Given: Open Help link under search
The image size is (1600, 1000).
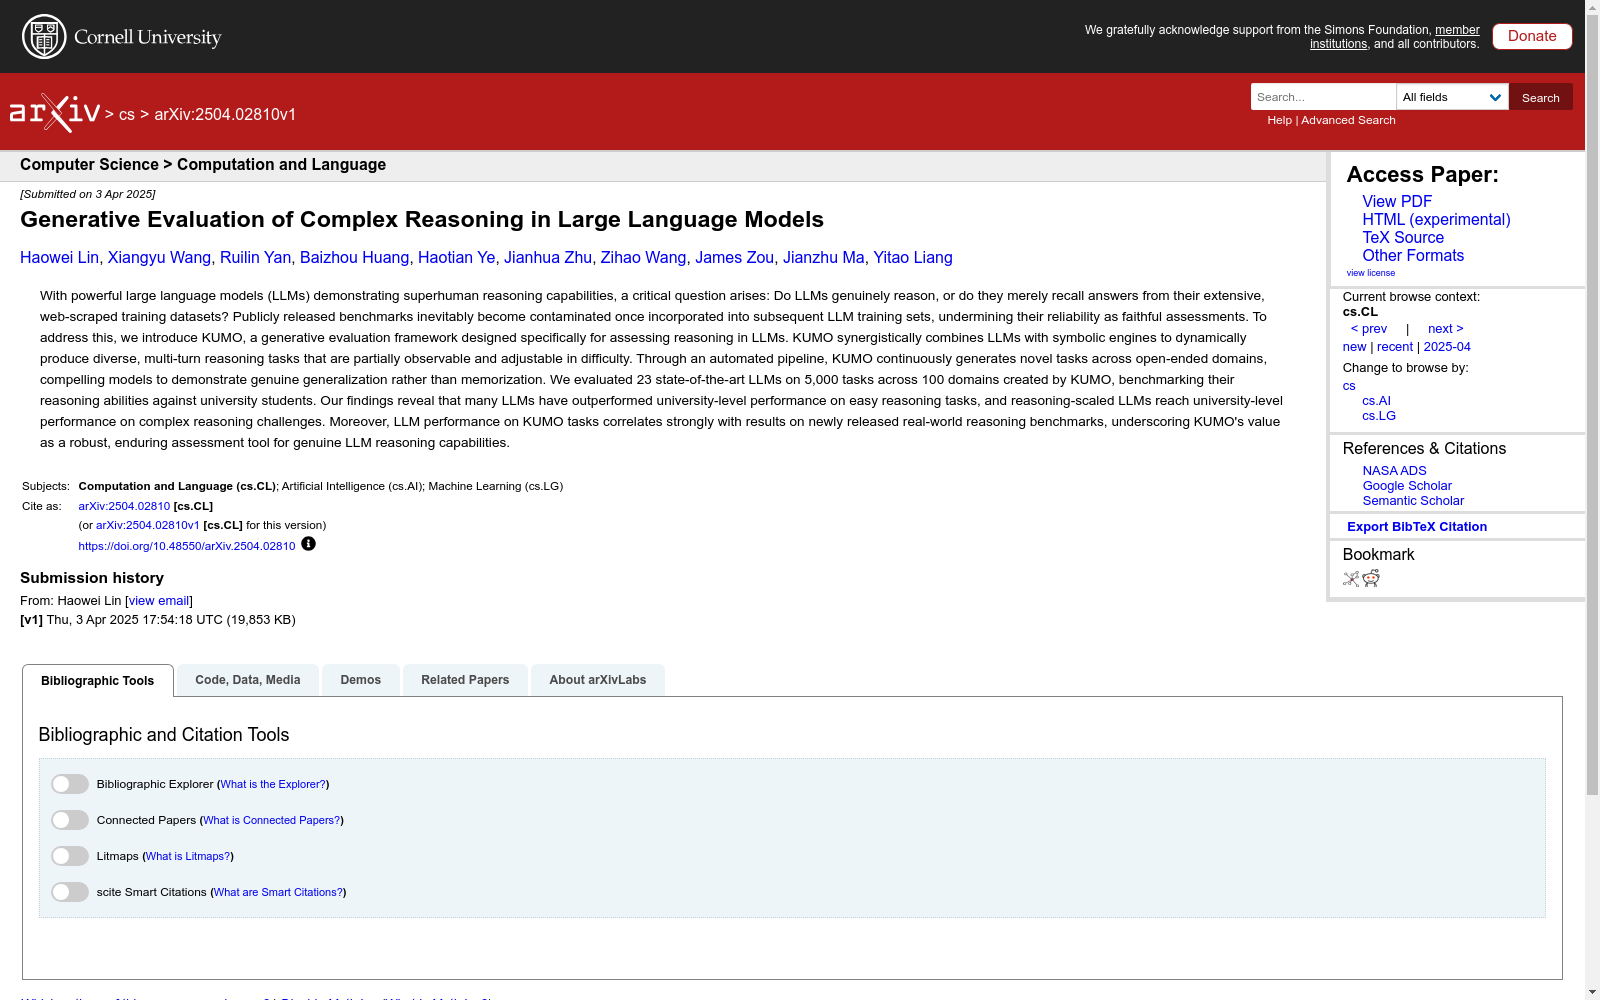Looking at the screenshot, I should pos(1279,120).
